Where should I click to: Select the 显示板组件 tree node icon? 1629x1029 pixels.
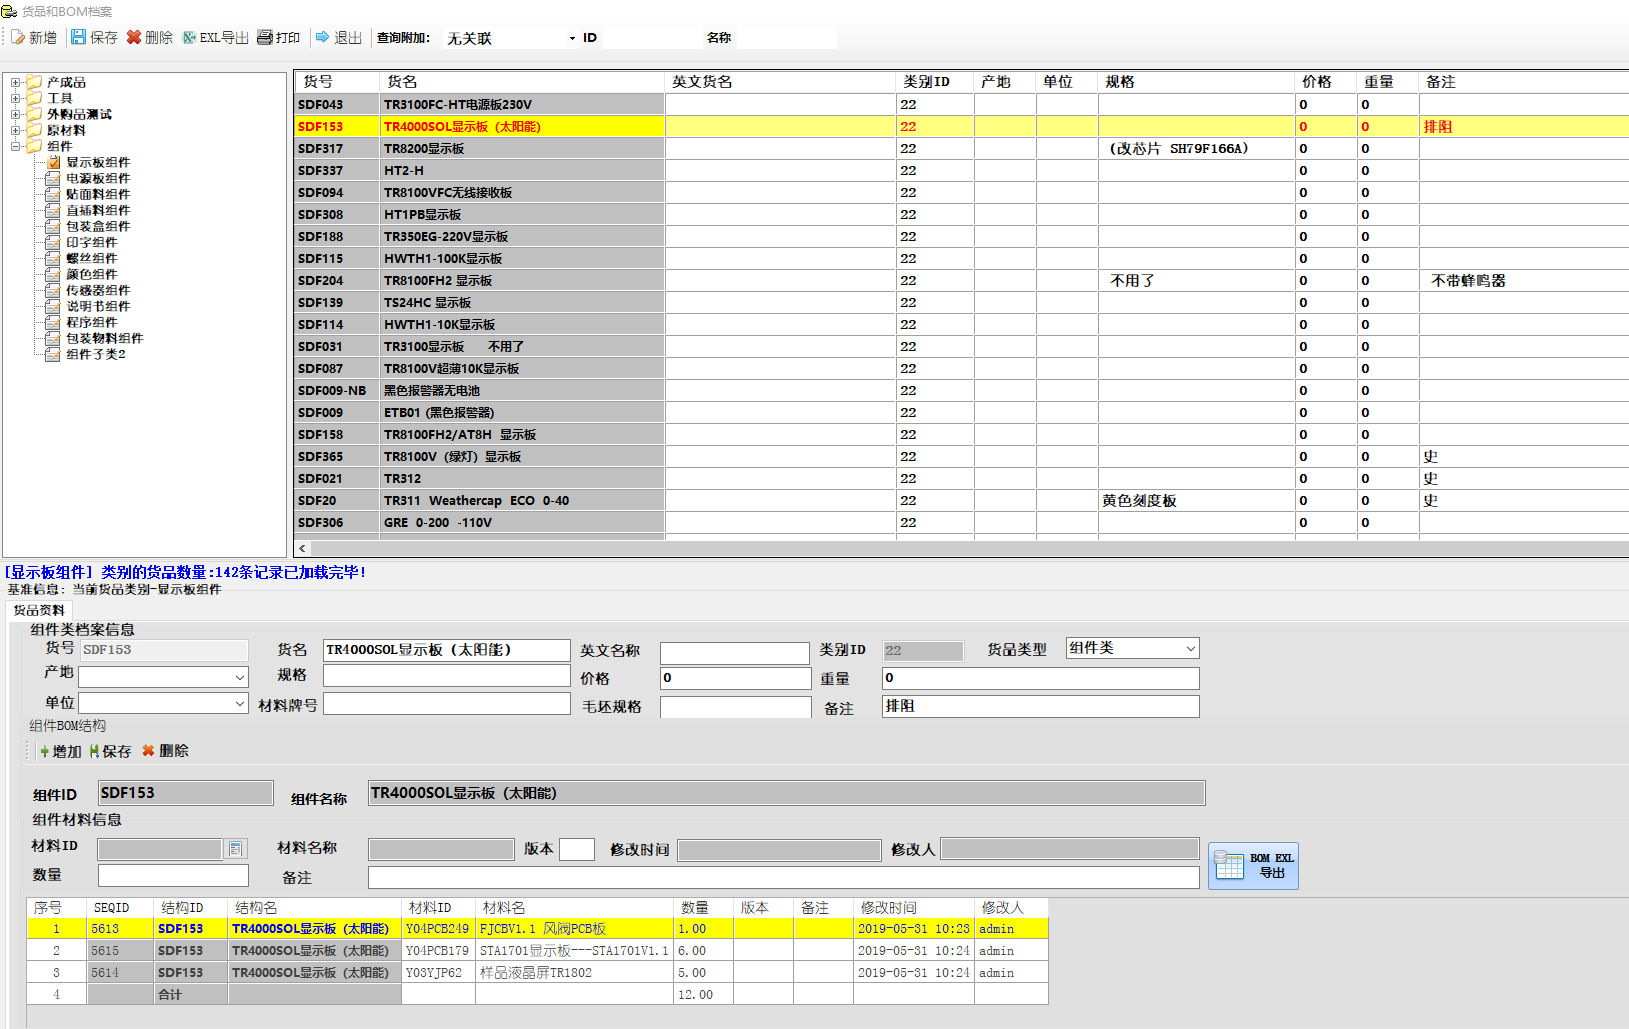[x=54, y=162]
